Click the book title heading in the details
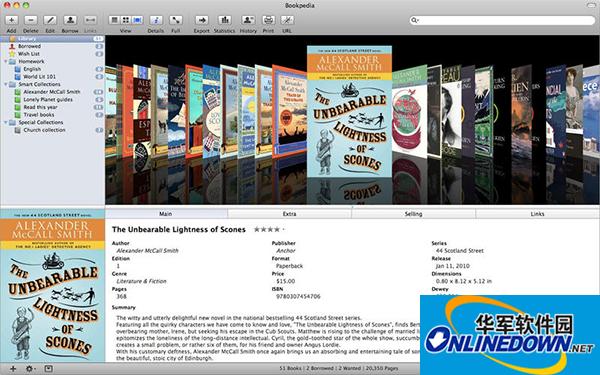Image resolution: width=600 pixels, height=375 pixels. 179,230
